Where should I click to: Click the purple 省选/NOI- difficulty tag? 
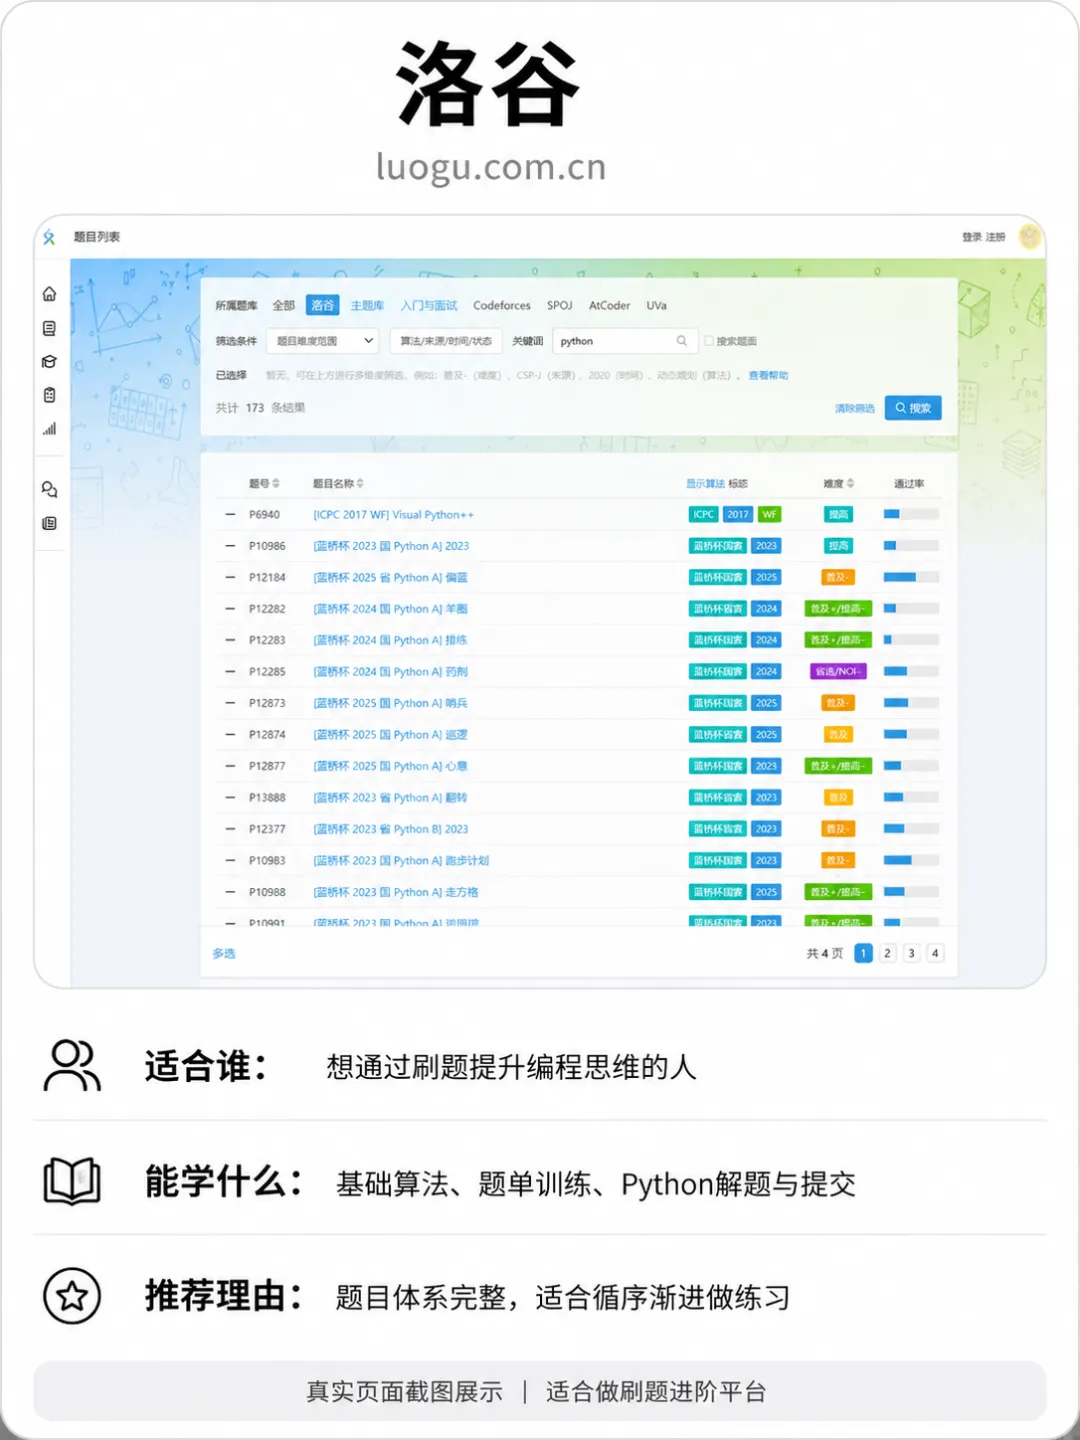coord(838,672)
